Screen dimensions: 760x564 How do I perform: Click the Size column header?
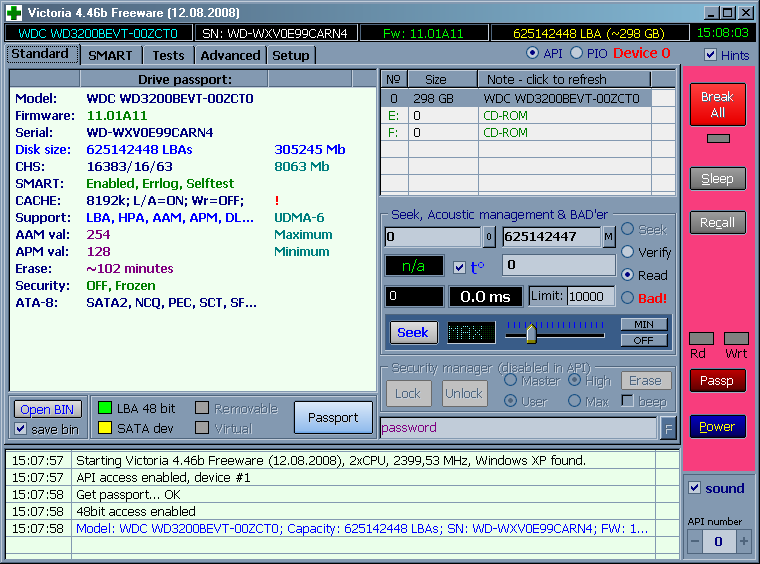click(443, 79)
